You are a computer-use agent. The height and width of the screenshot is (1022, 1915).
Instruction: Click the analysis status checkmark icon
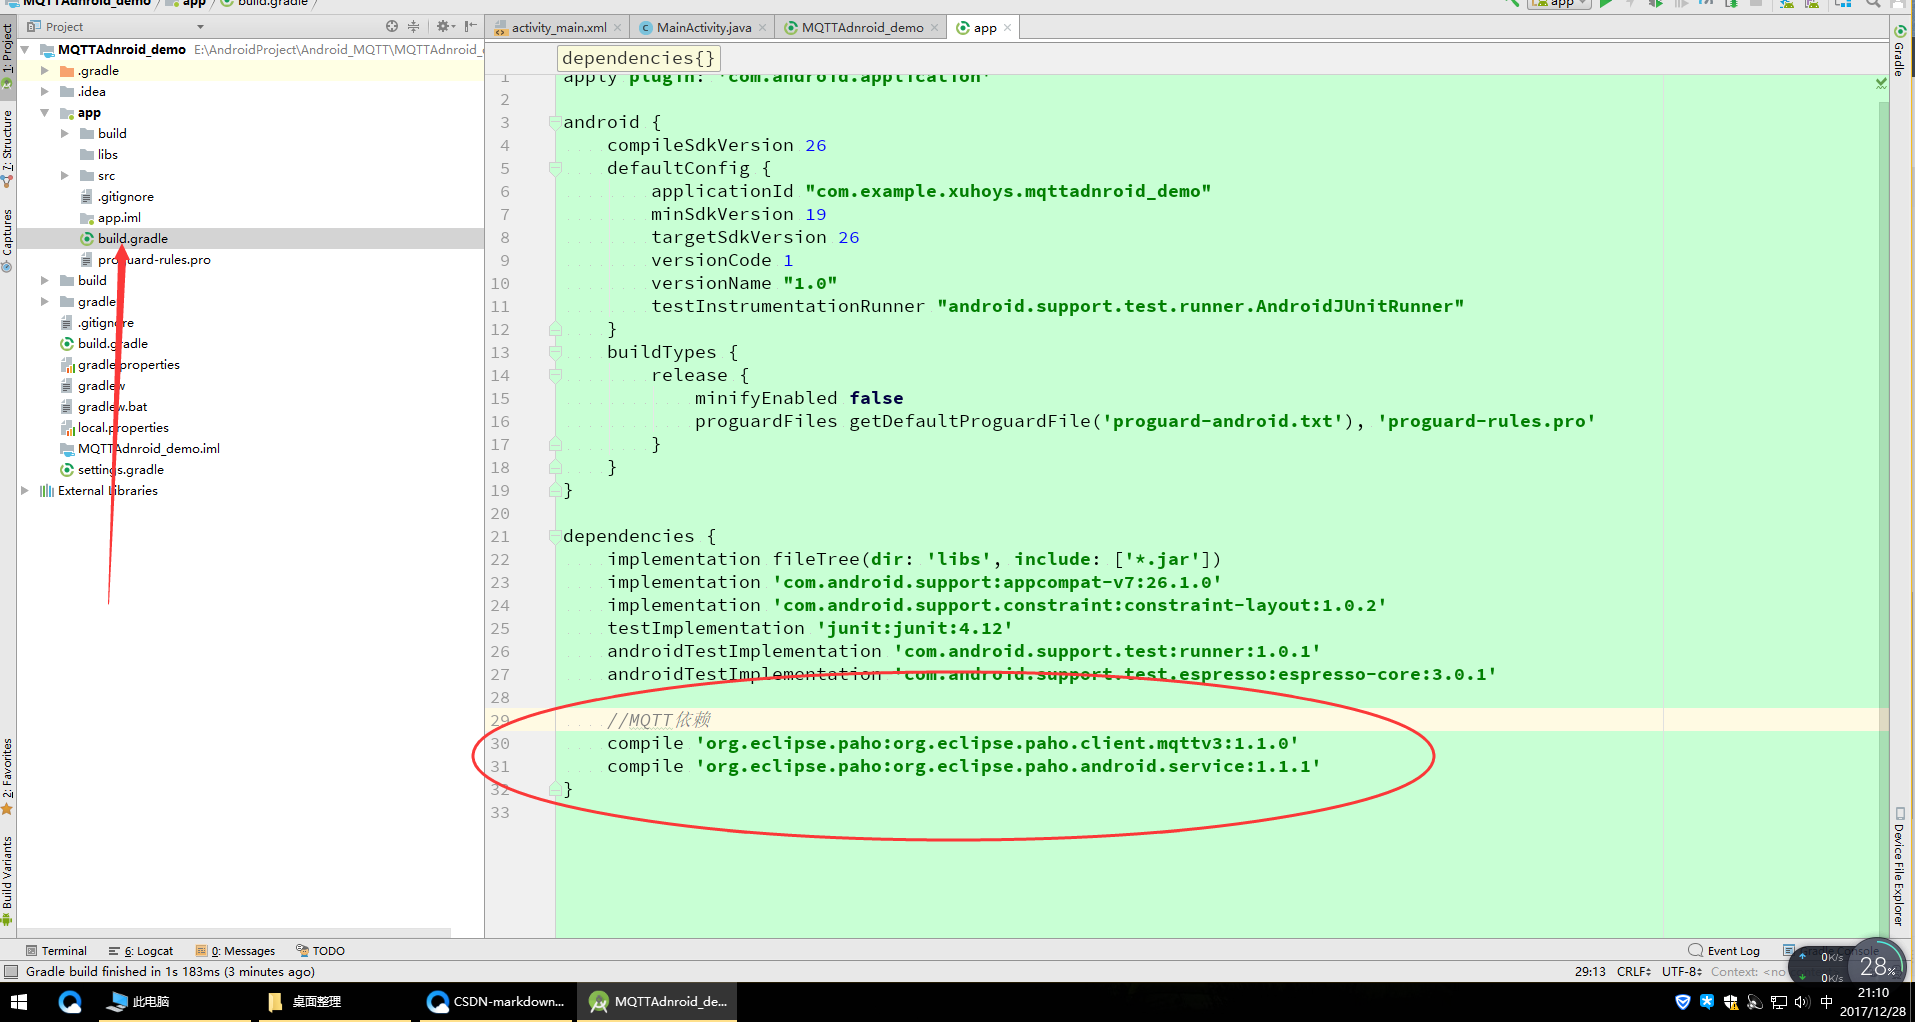[x=1881, y=83]
